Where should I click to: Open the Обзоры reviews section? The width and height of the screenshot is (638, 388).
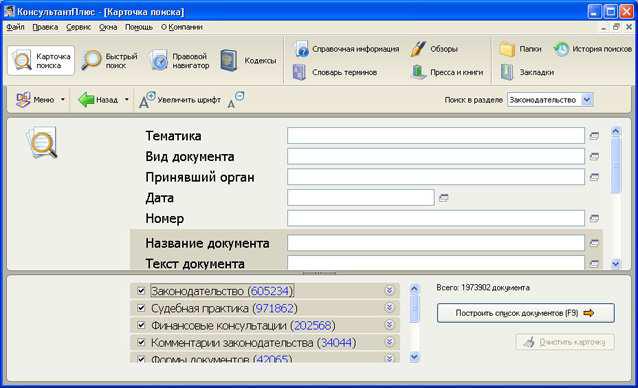pyautogui.click(x=434, y=49)
